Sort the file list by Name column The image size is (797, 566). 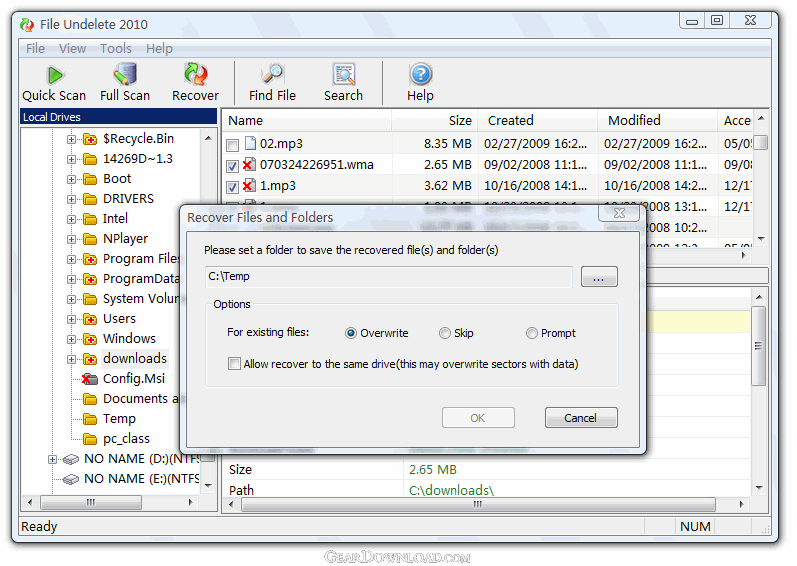[307, 120]
